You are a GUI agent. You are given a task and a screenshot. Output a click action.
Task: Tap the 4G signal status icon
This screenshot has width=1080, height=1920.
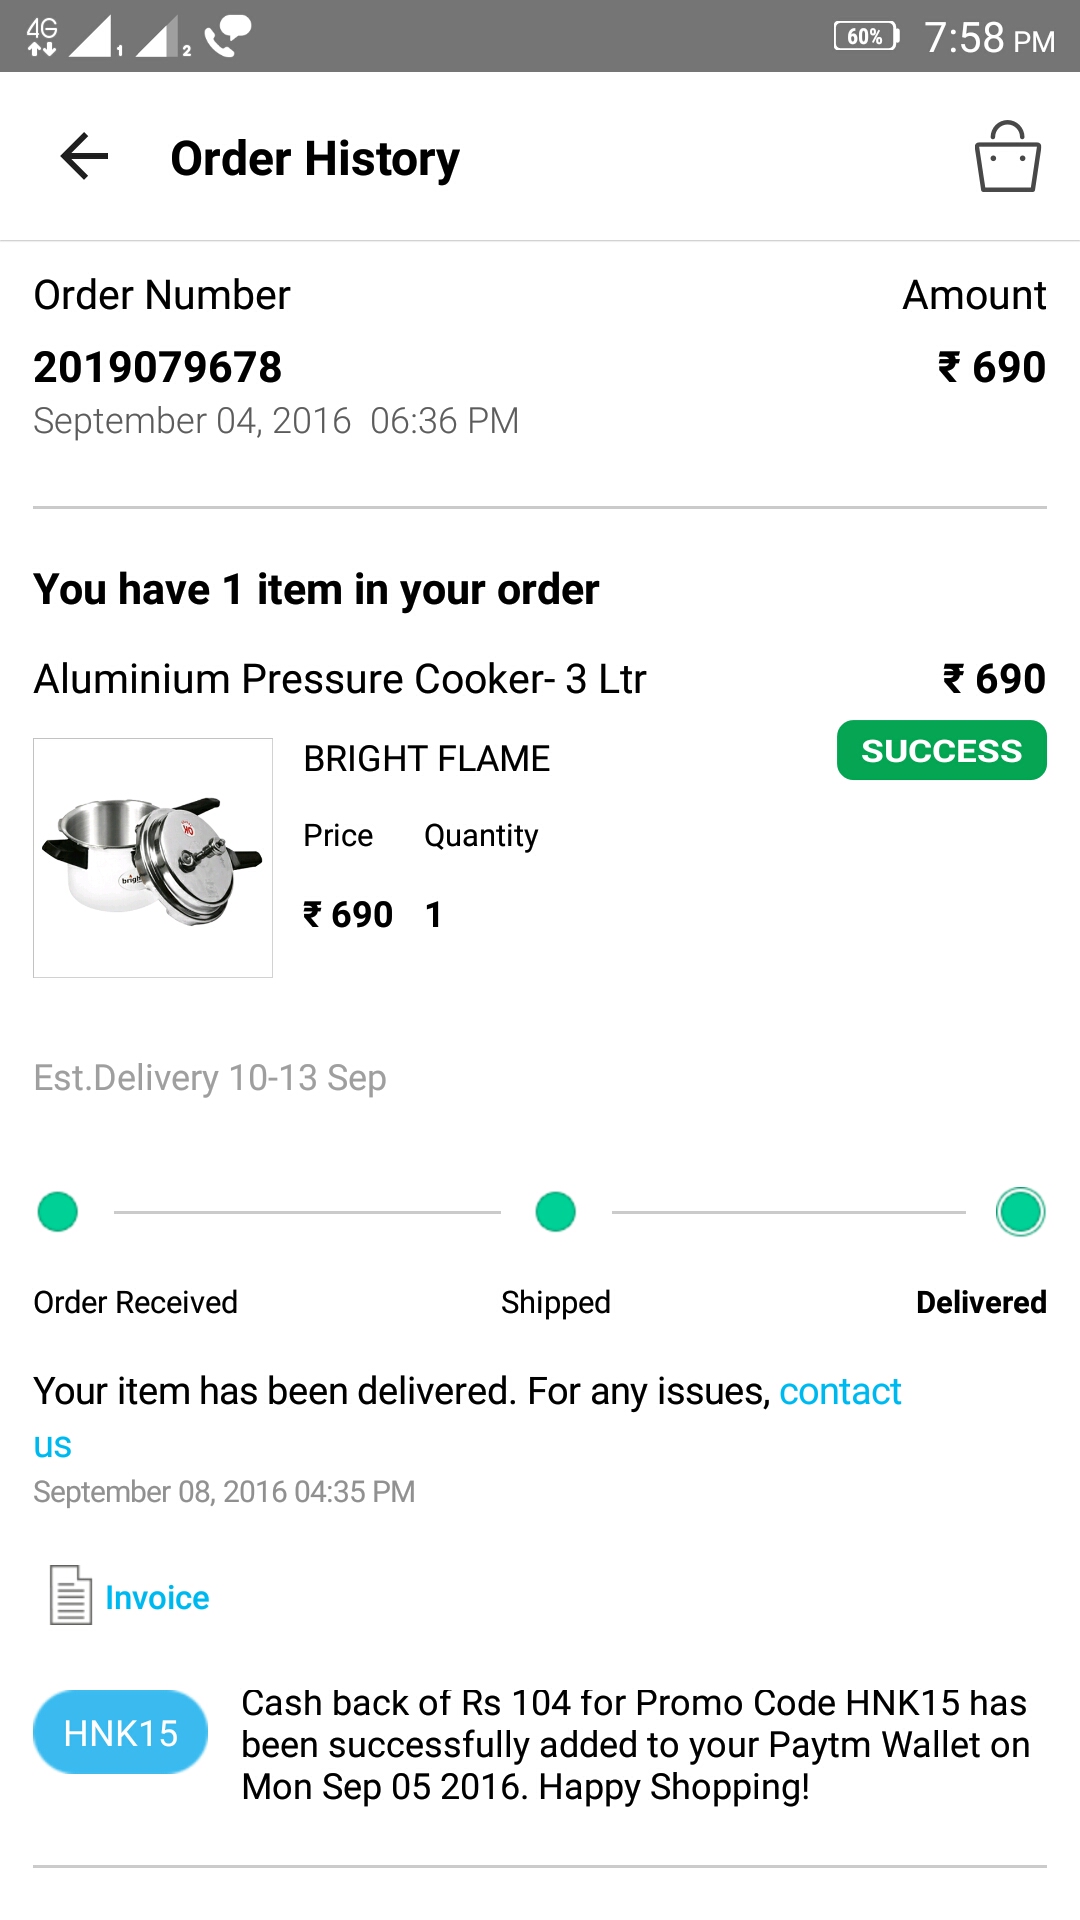point(42,37)
